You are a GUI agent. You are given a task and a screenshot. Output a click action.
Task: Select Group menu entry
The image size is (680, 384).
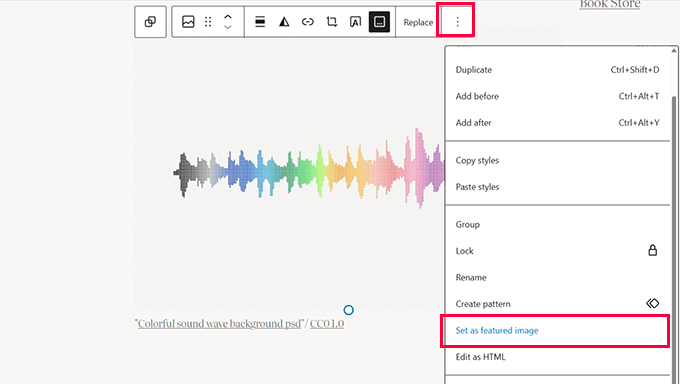coord(558,225)
